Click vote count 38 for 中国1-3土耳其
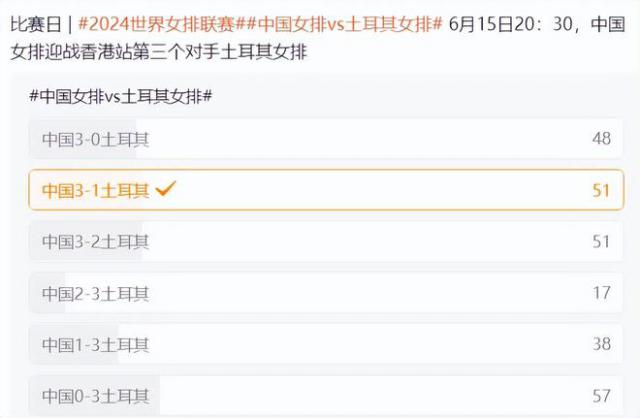640x418 pixels. (x=600, y=345)
